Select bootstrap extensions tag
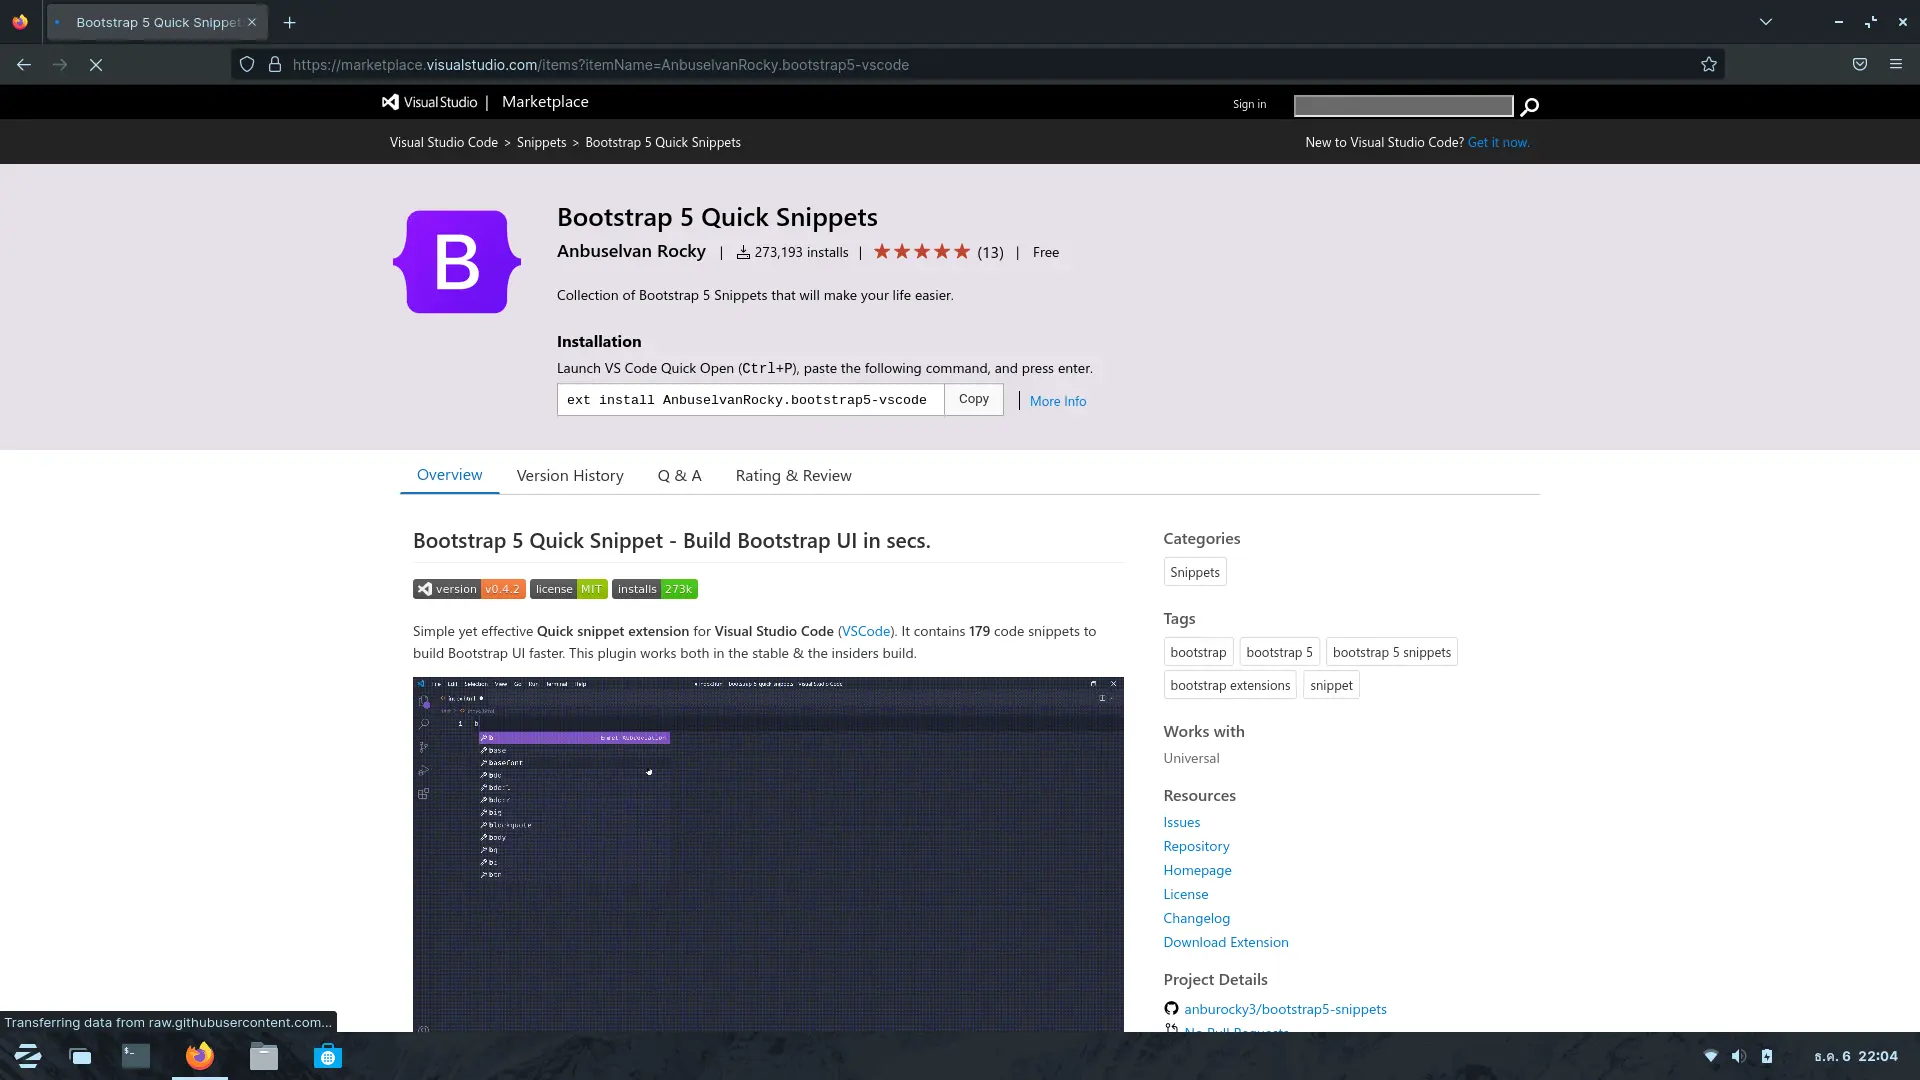 tap(1230, 685)
